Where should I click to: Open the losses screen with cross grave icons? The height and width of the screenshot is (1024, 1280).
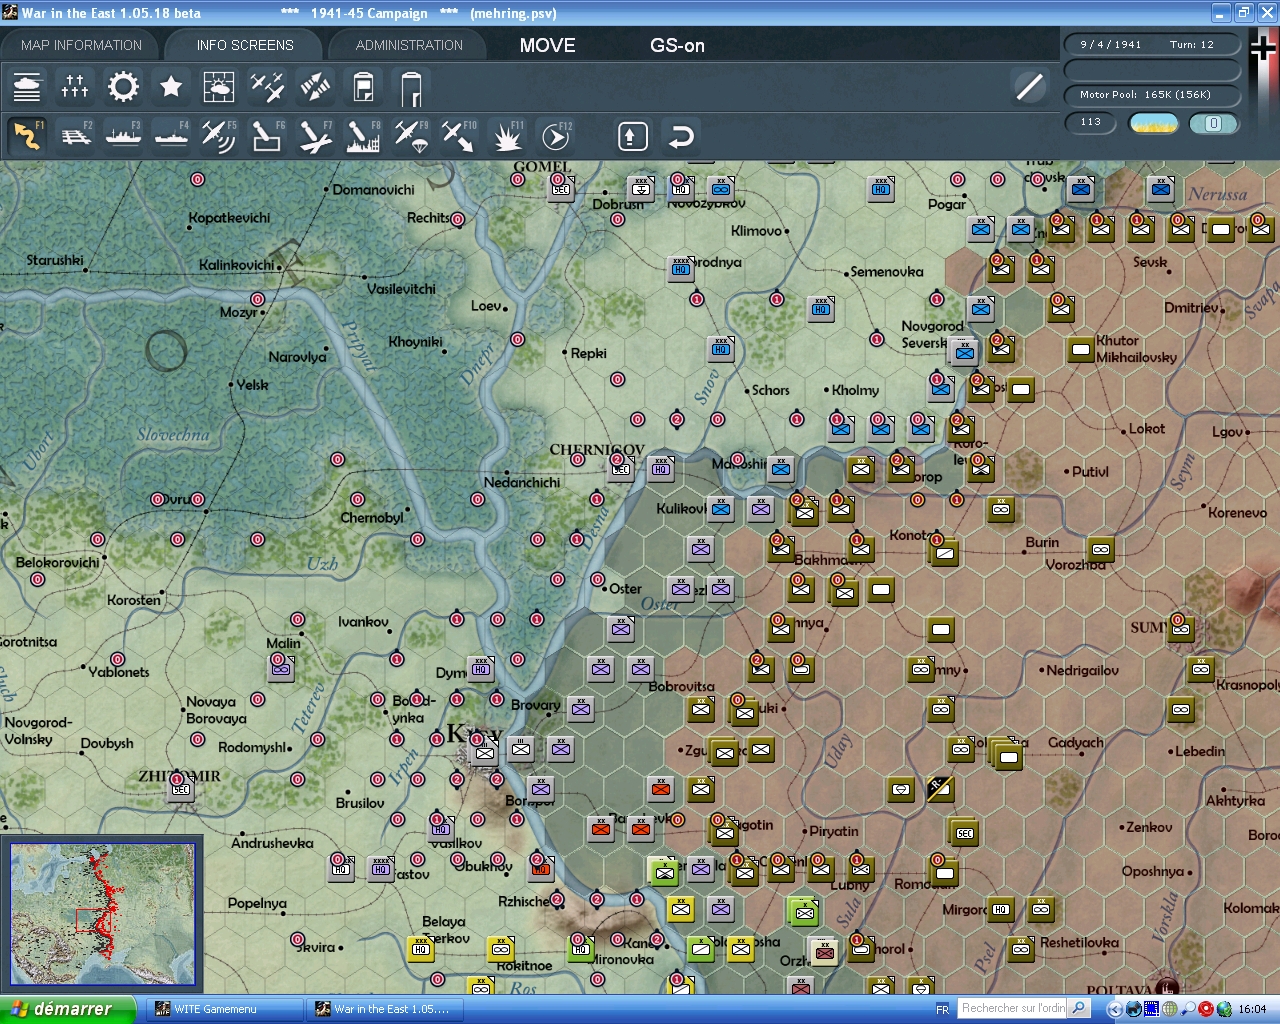75,87
